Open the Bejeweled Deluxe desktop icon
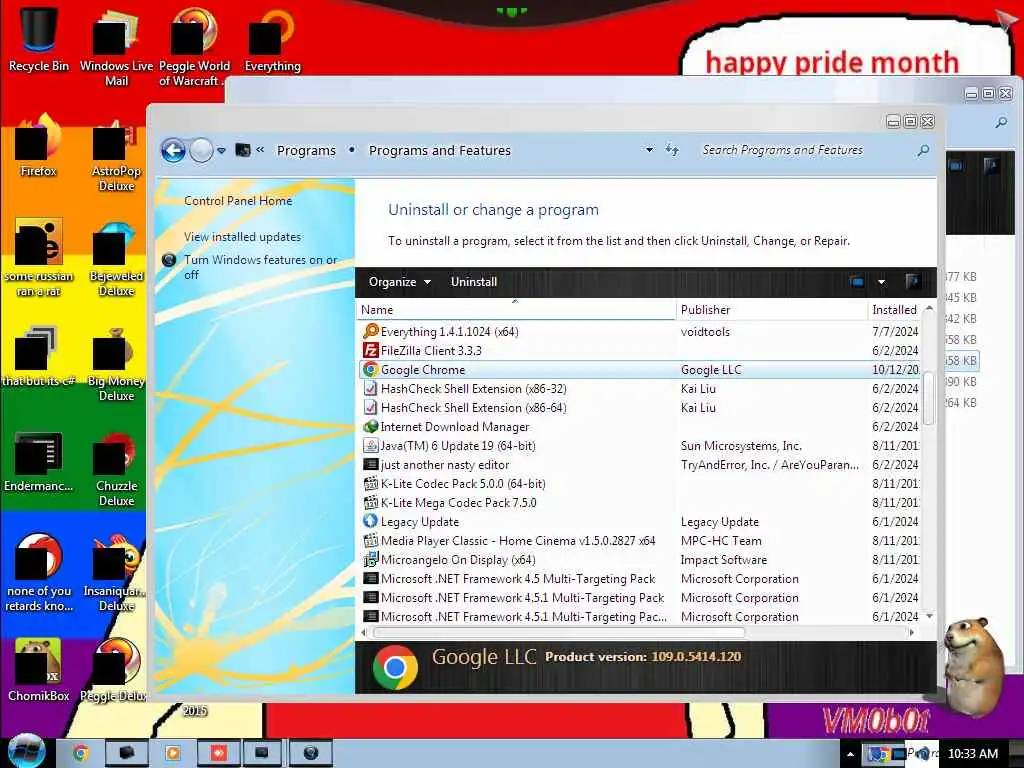The height and width of the screenshot is (768, 1024). point(116,260)
